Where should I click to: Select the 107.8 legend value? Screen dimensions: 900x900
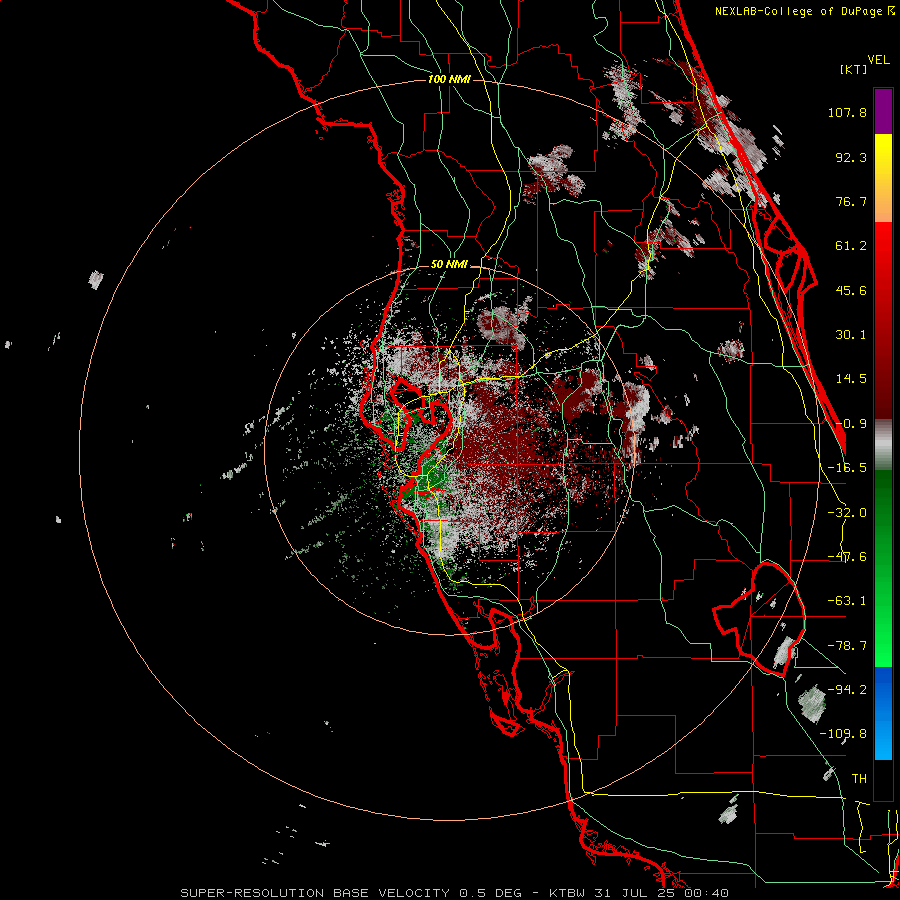coord(847,112)
